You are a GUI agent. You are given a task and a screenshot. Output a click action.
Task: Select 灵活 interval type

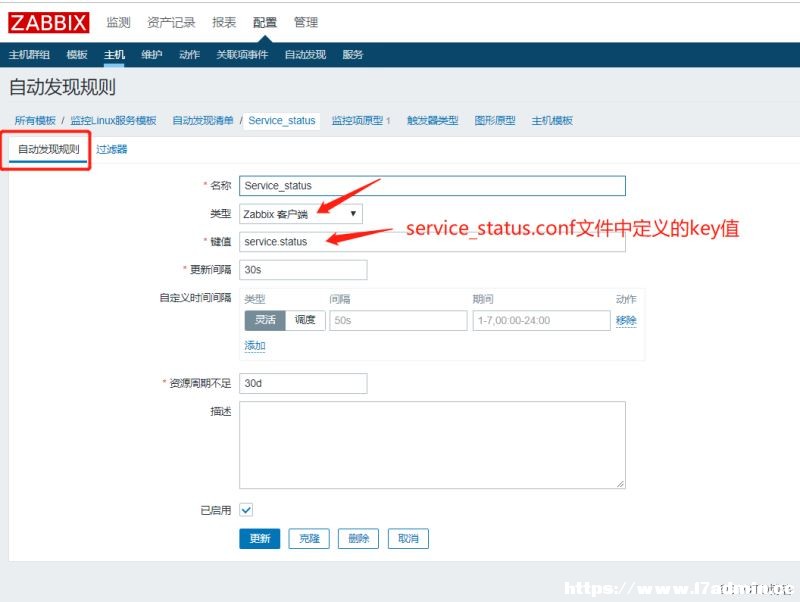(265, 320)
